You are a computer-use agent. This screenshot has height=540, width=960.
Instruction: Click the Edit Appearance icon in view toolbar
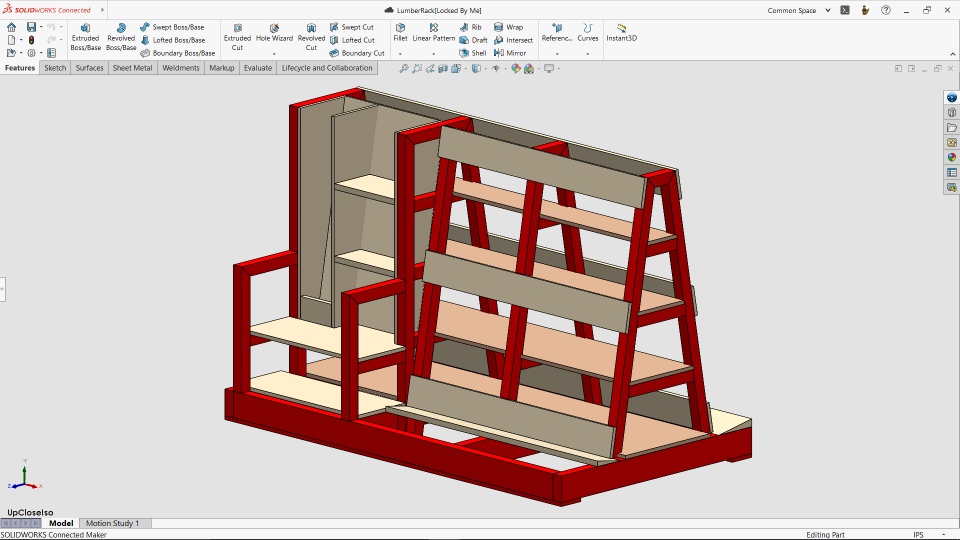516,69
